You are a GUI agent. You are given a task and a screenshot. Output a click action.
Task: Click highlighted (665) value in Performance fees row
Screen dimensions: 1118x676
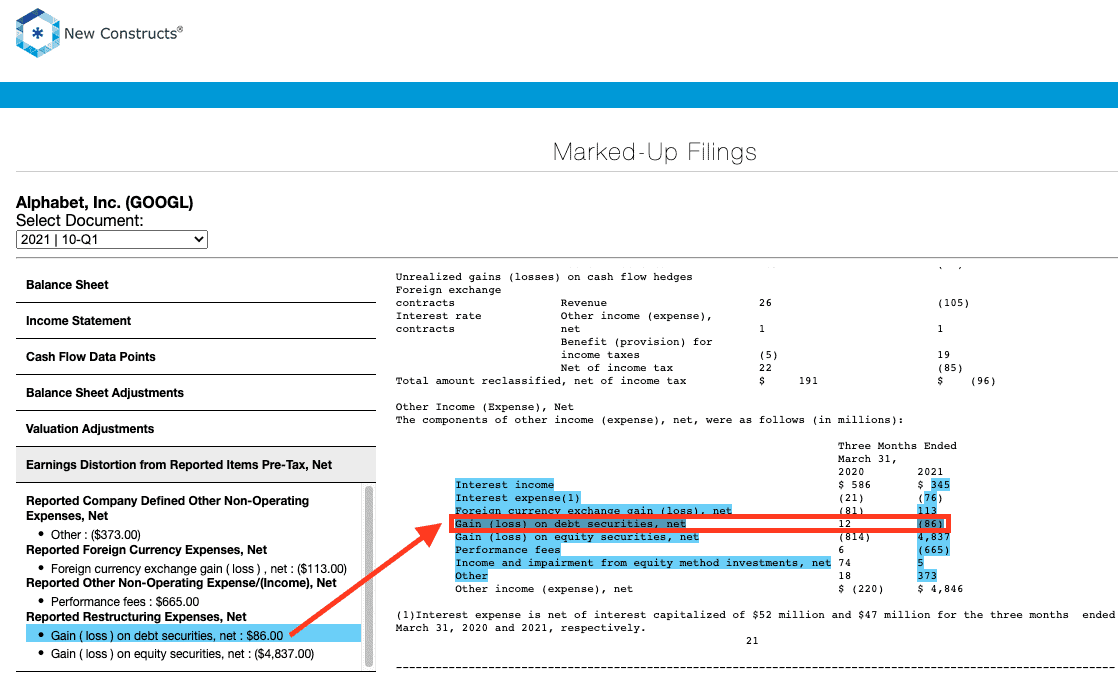tap(933, 550)
